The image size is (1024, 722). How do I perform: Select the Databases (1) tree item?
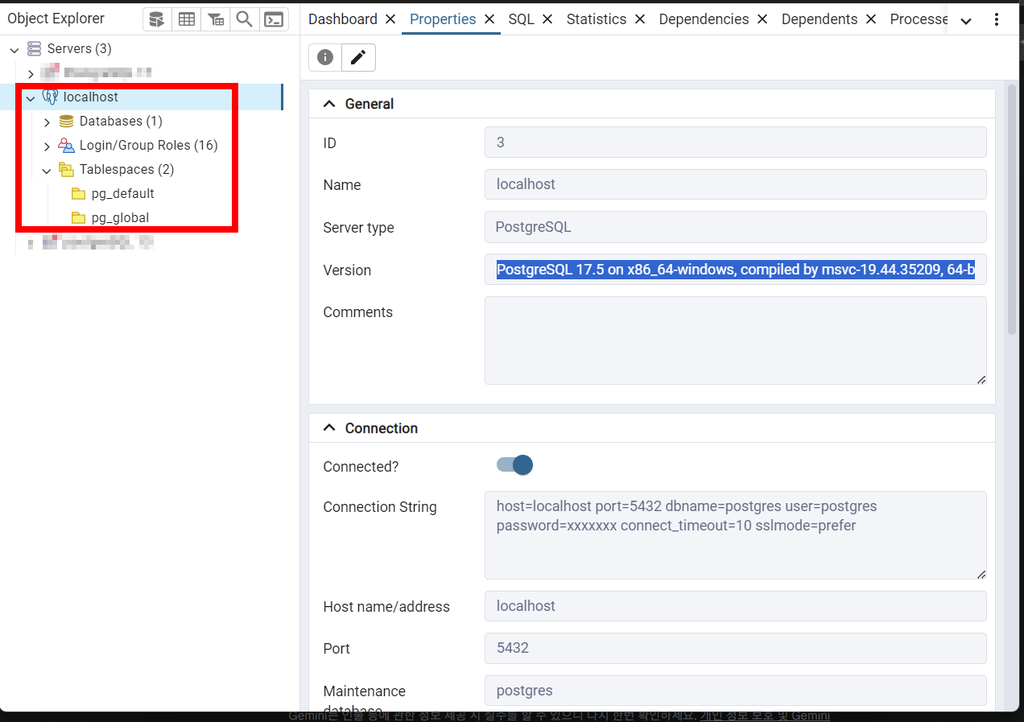(x=121, y=121)
